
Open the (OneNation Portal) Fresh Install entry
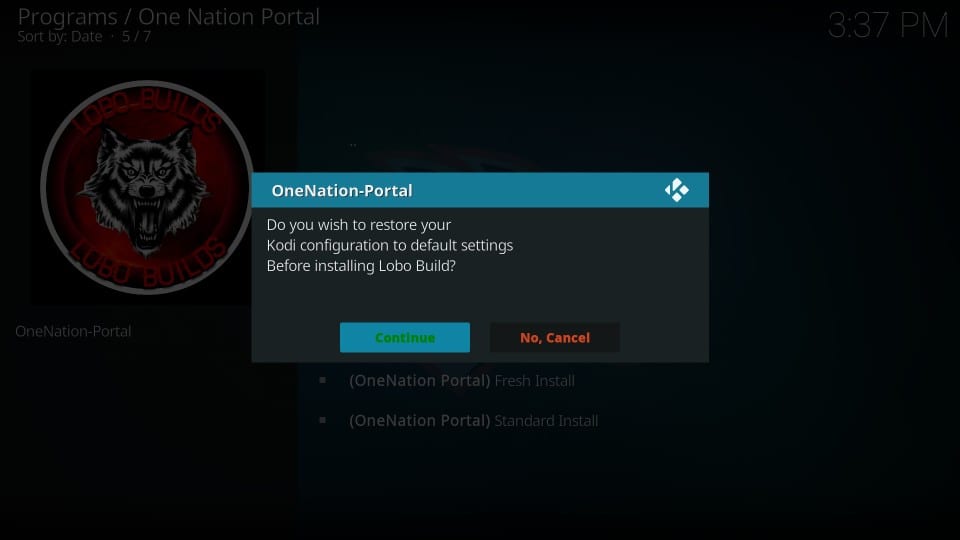462,380
